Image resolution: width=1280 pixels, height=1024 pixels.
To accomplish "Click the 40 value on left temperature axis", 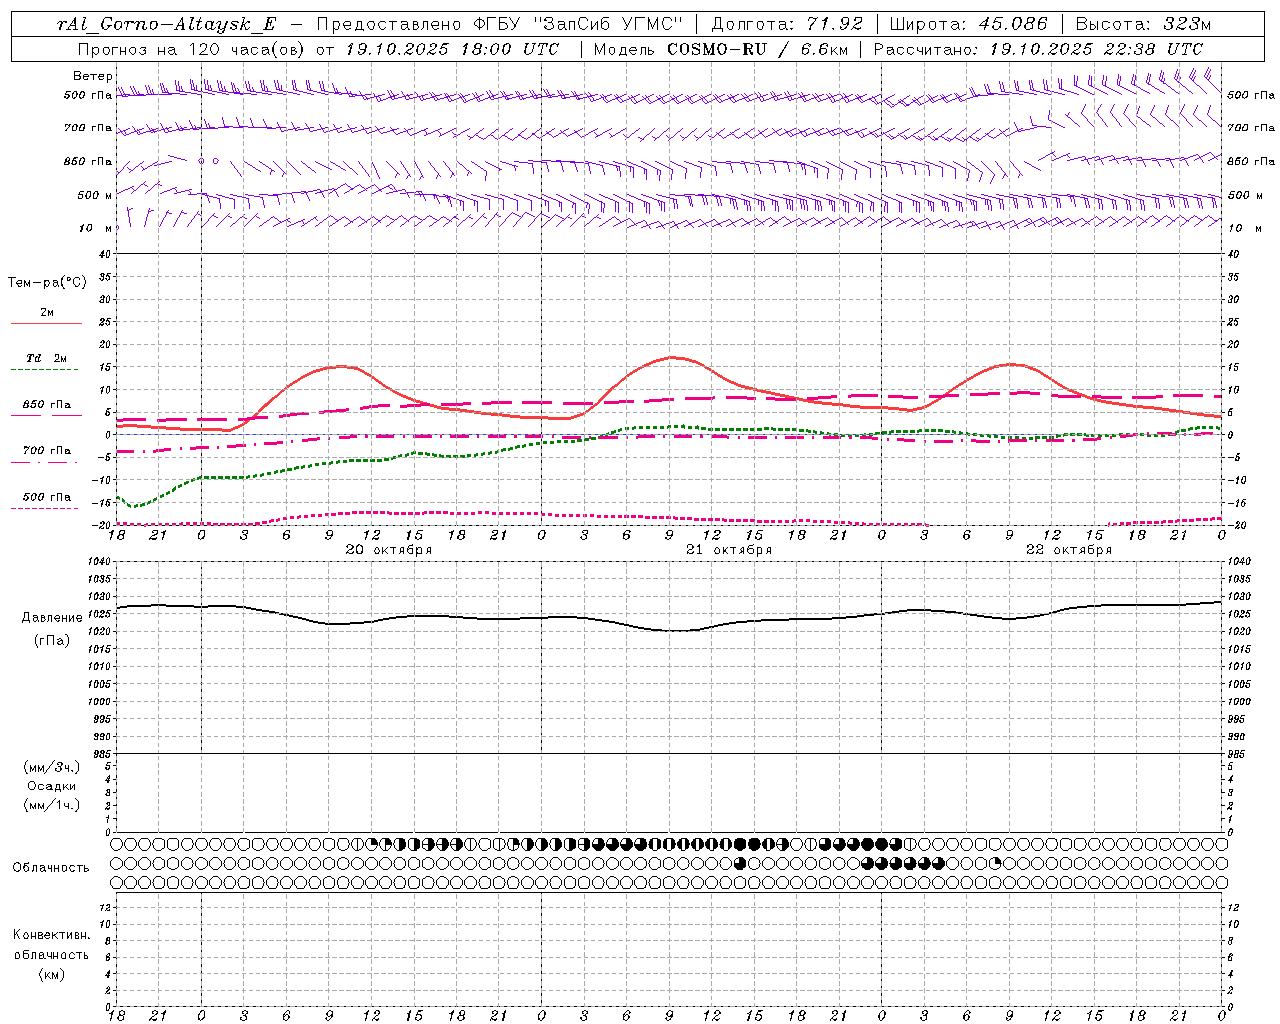I will coord(106,254).
